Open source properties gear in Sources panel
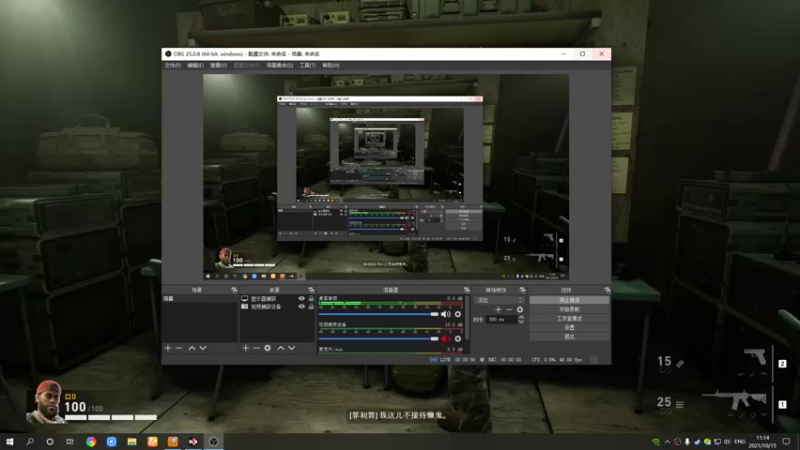The width and height of the screenshot is (800, 450). point(267,348)
